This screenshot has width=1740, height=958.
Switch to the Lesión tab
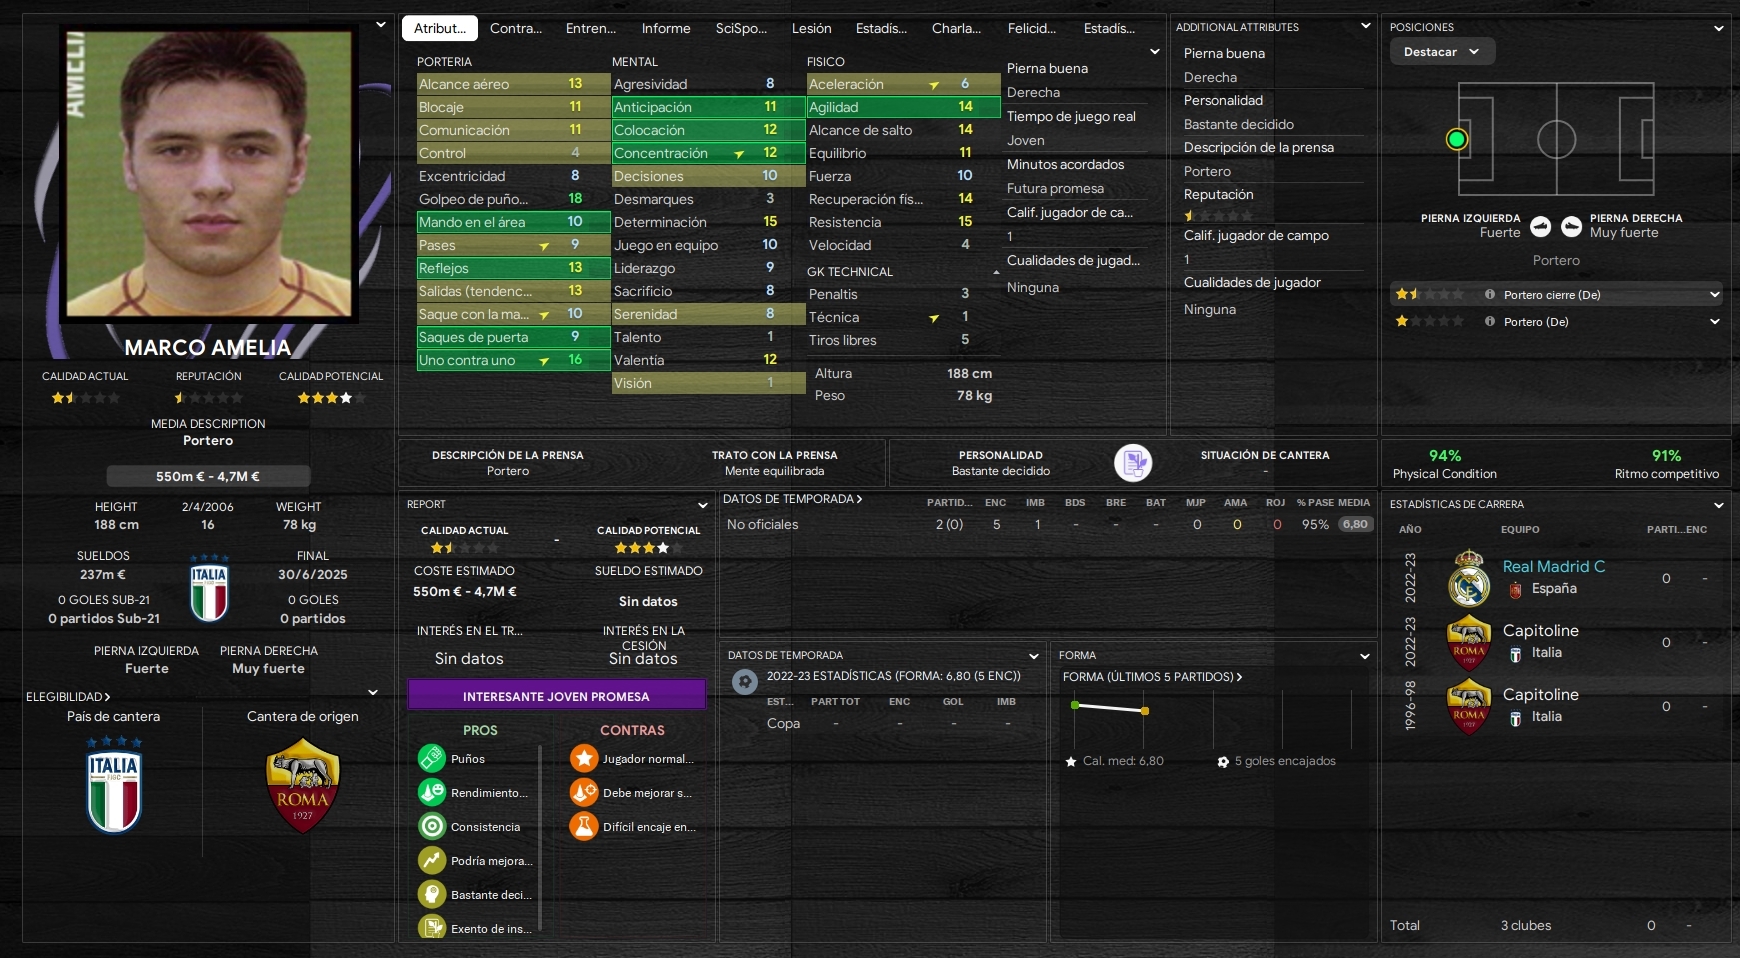812,28
